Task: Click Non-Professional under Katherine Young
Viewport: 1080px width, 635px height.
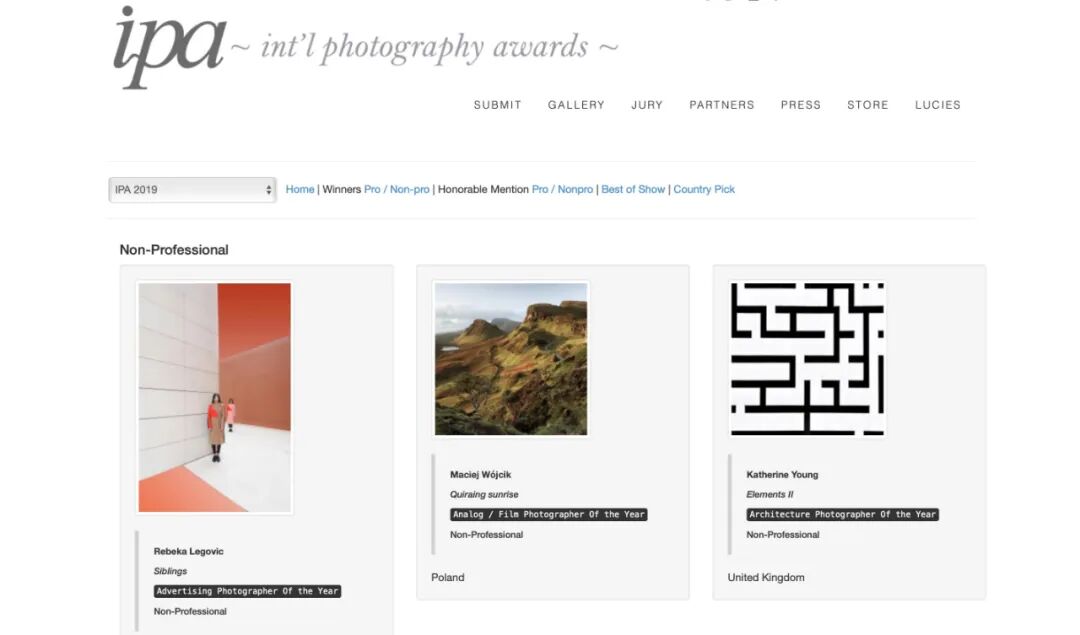Action: point(783,534)
